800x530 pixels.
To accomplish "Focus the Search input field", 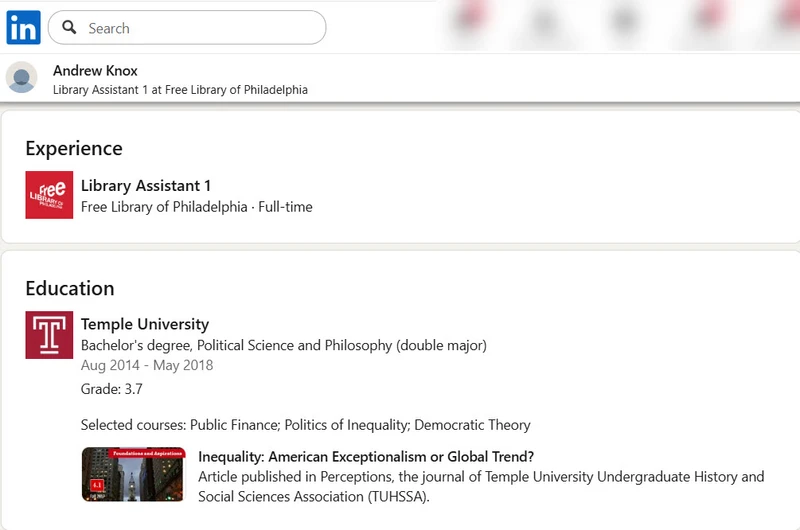I will point(200,28).
